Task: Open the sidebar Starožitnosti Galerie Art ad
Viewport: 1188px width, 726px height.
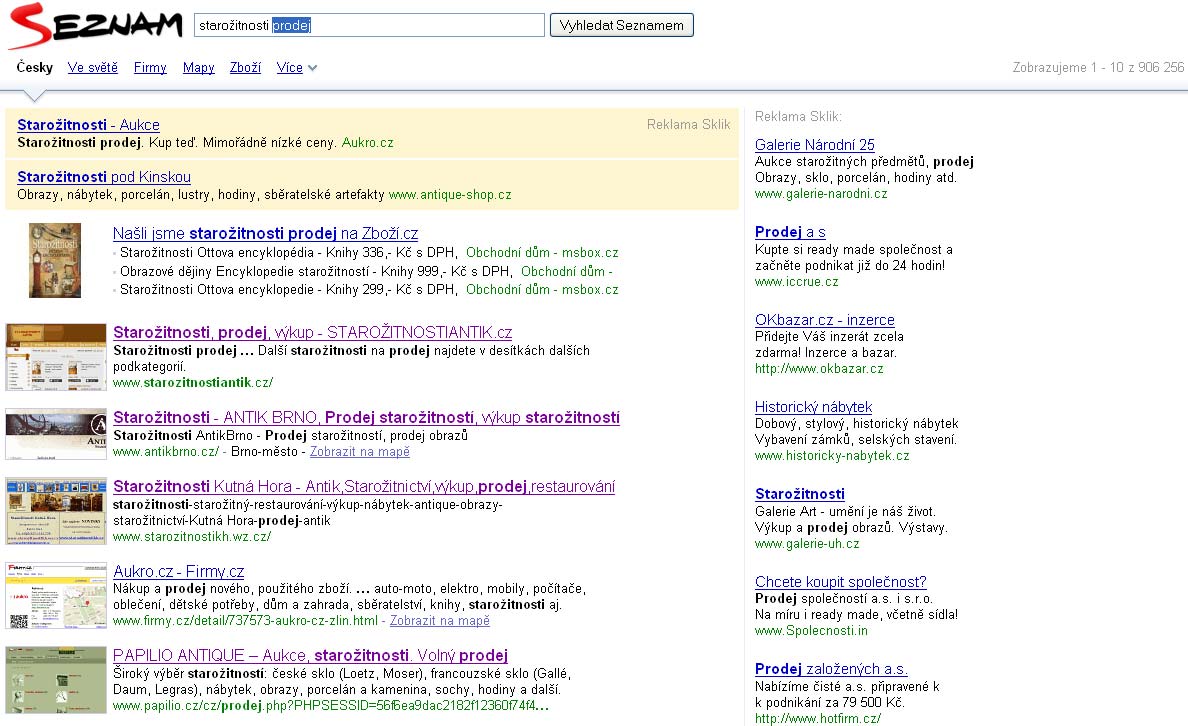Action: click(799, 494)
